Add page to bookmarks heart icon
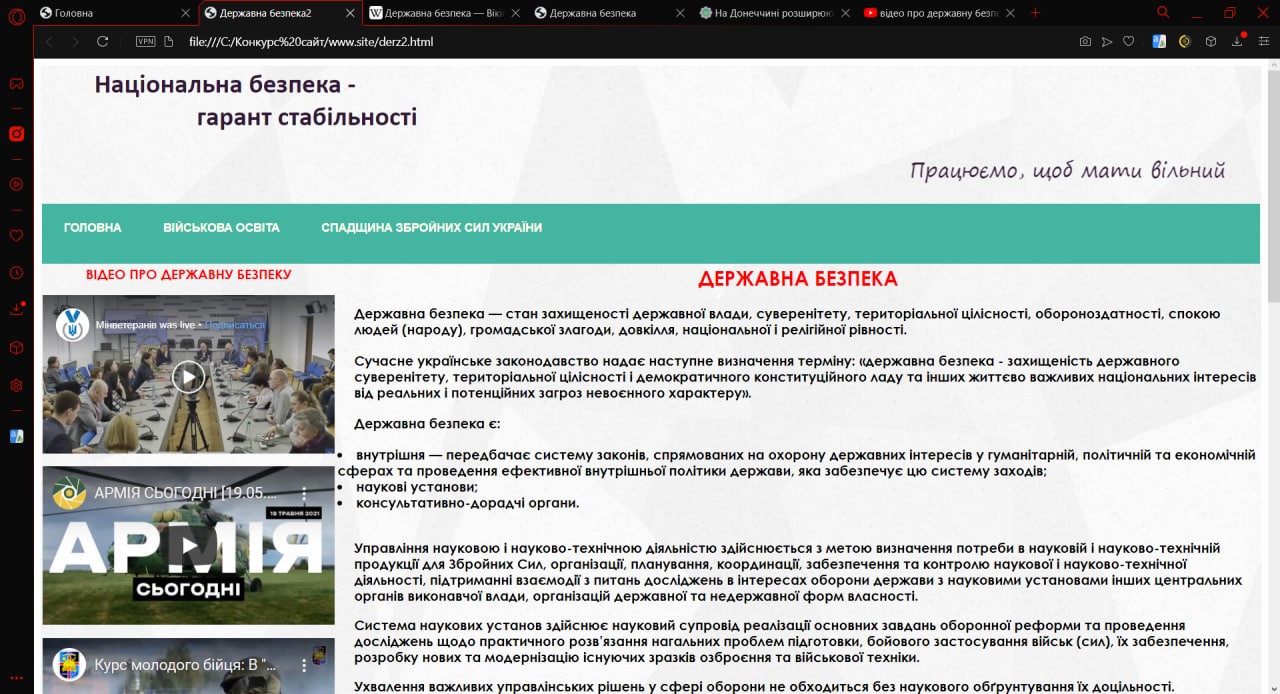The image size is (1280, 694). coord(1129,42)
